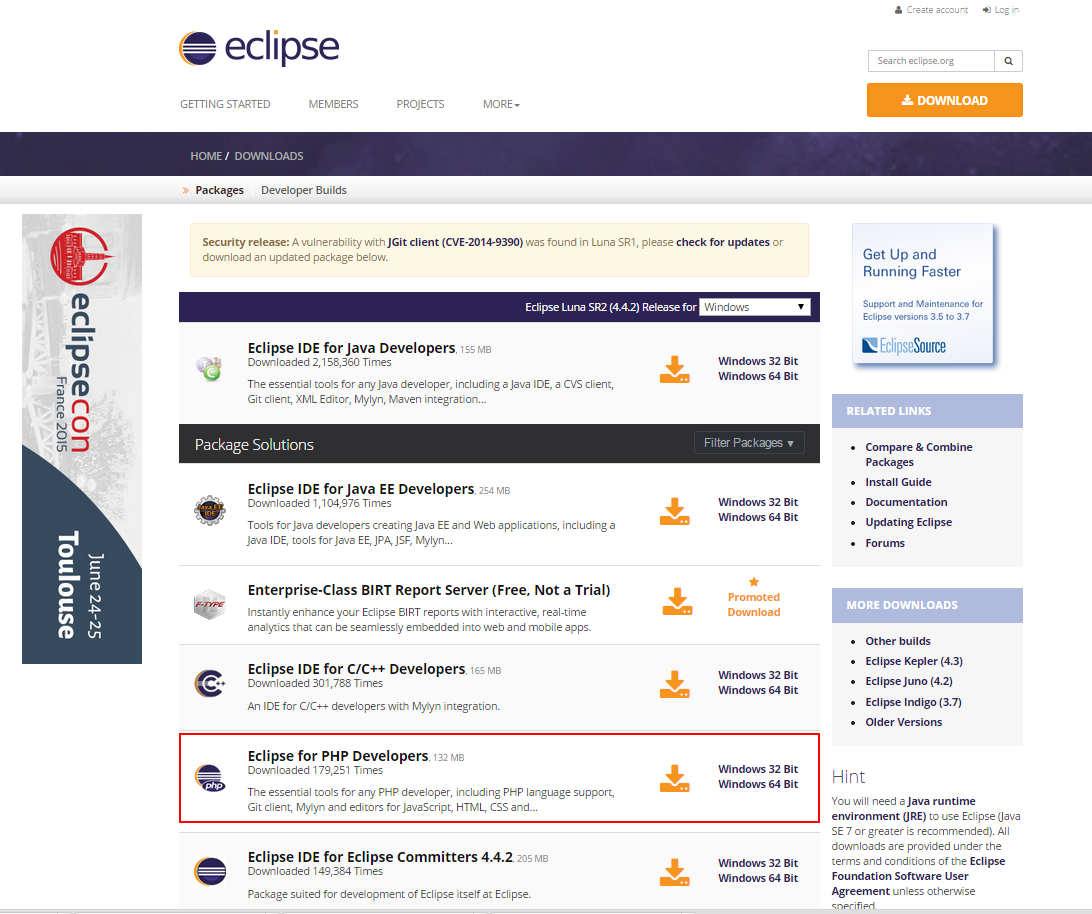
Task: Click the Promoted Download star icon
Action: coord(754,582)
